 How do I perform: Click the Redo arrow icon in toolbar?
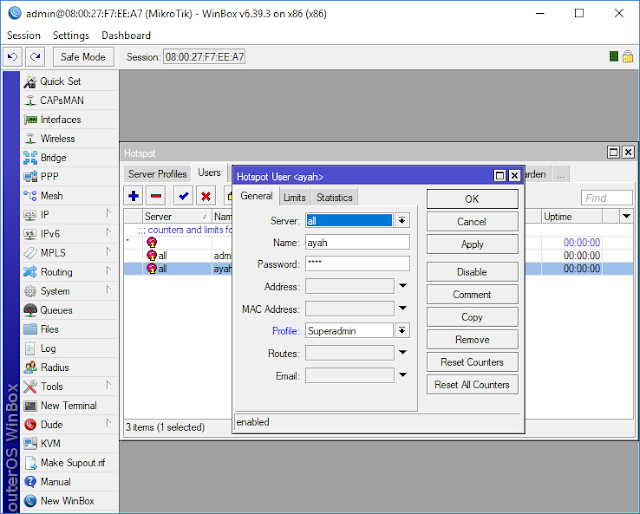tap(35, 57)
